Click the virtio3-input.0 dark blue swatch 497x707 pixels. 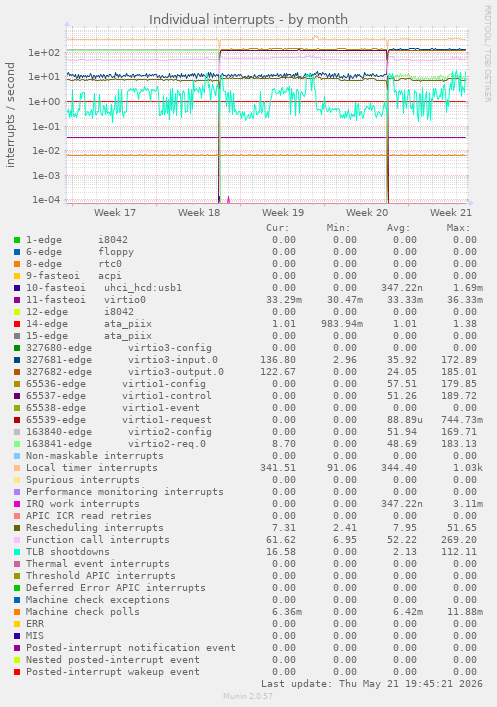[x=17, y=360]
